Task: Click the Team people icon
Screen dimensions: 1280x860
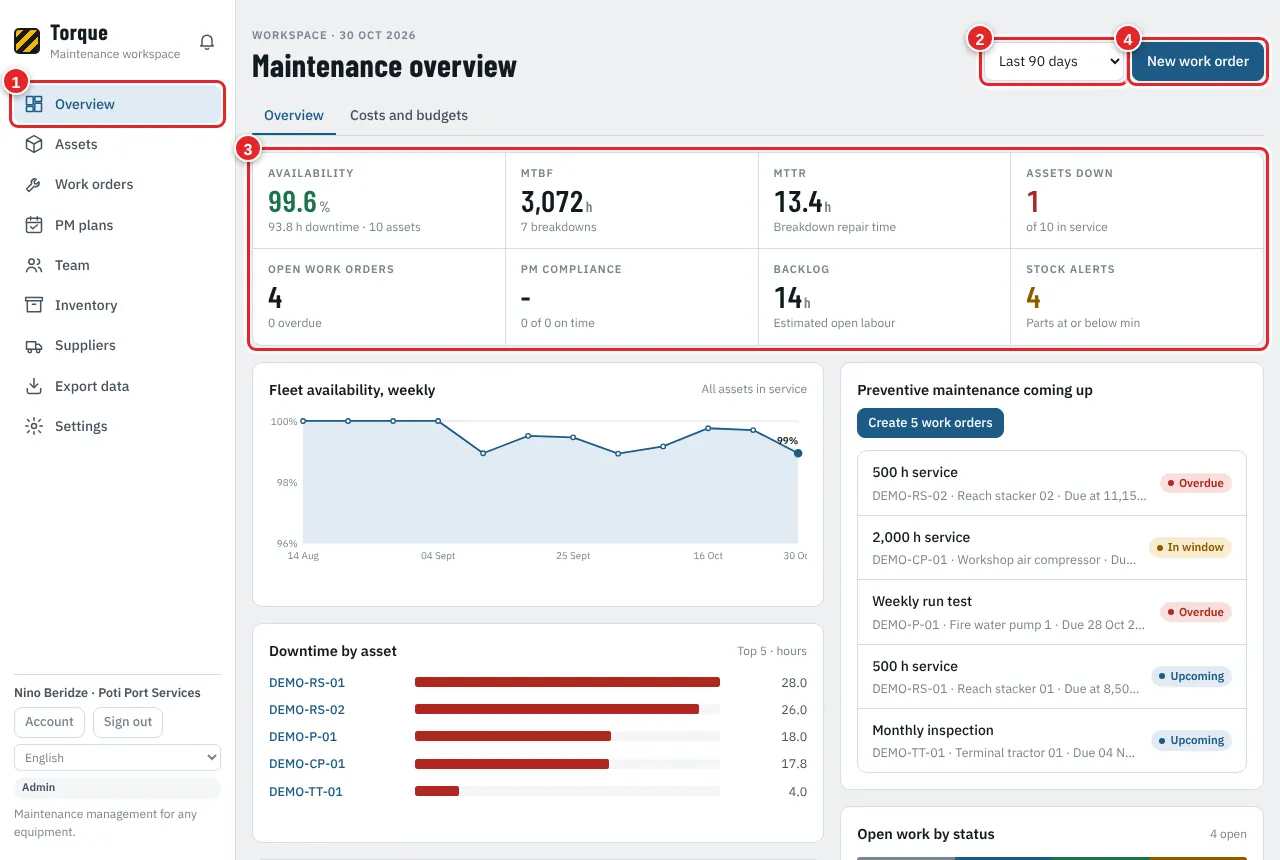Action: (x=34, y=265)
